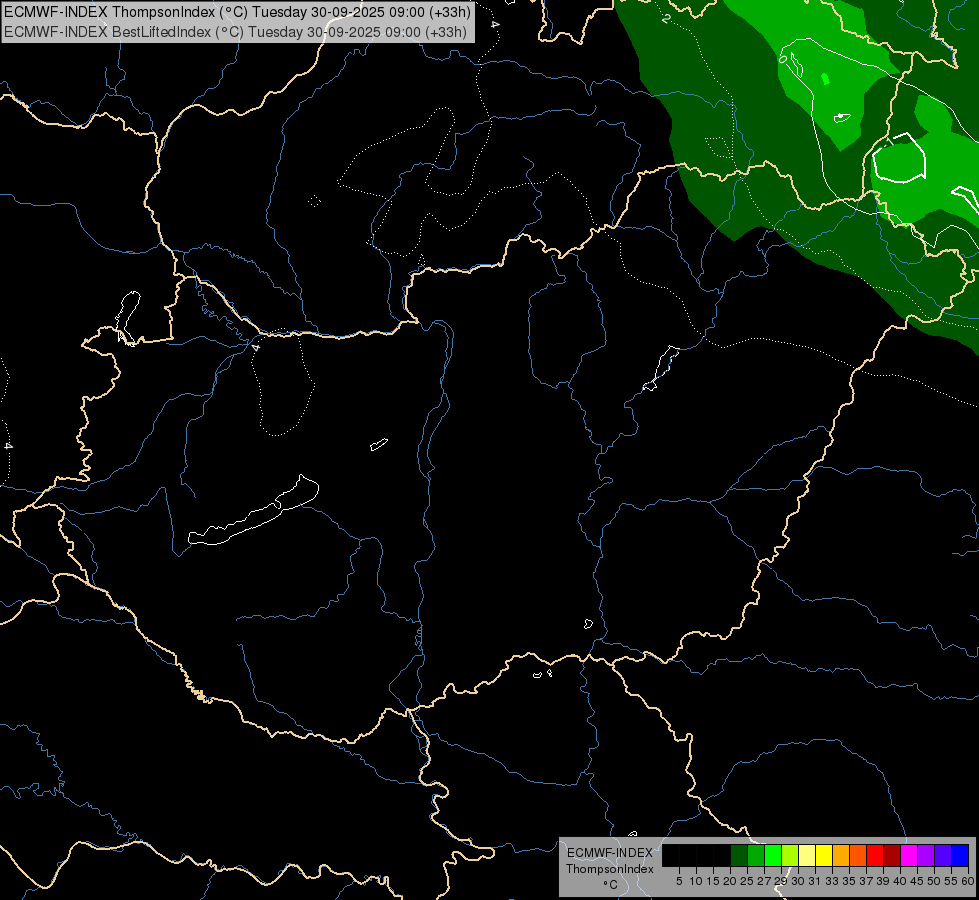
Task: Click the contour label '0' on white isoline
Action: (x=783, y=59)
